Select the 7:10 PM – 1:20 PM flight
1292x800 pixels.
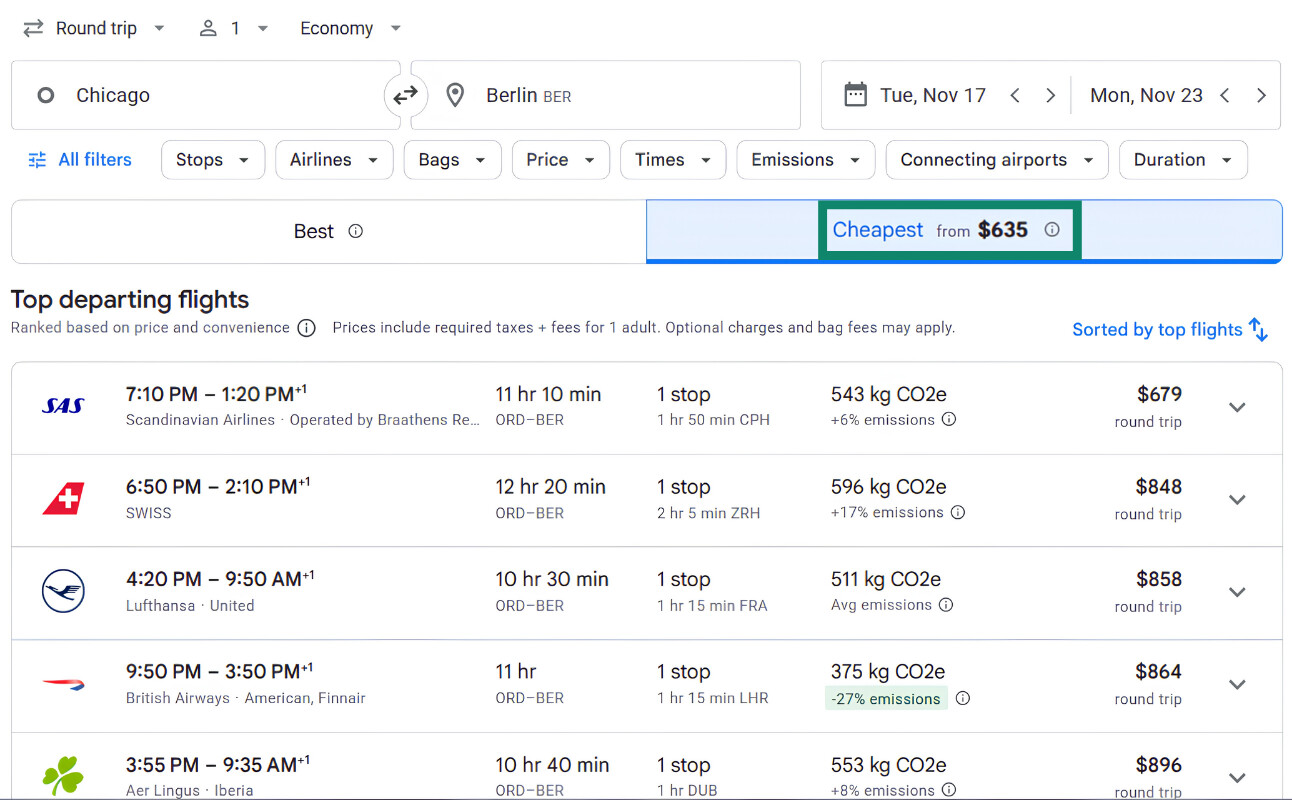(x=646, y=407)
